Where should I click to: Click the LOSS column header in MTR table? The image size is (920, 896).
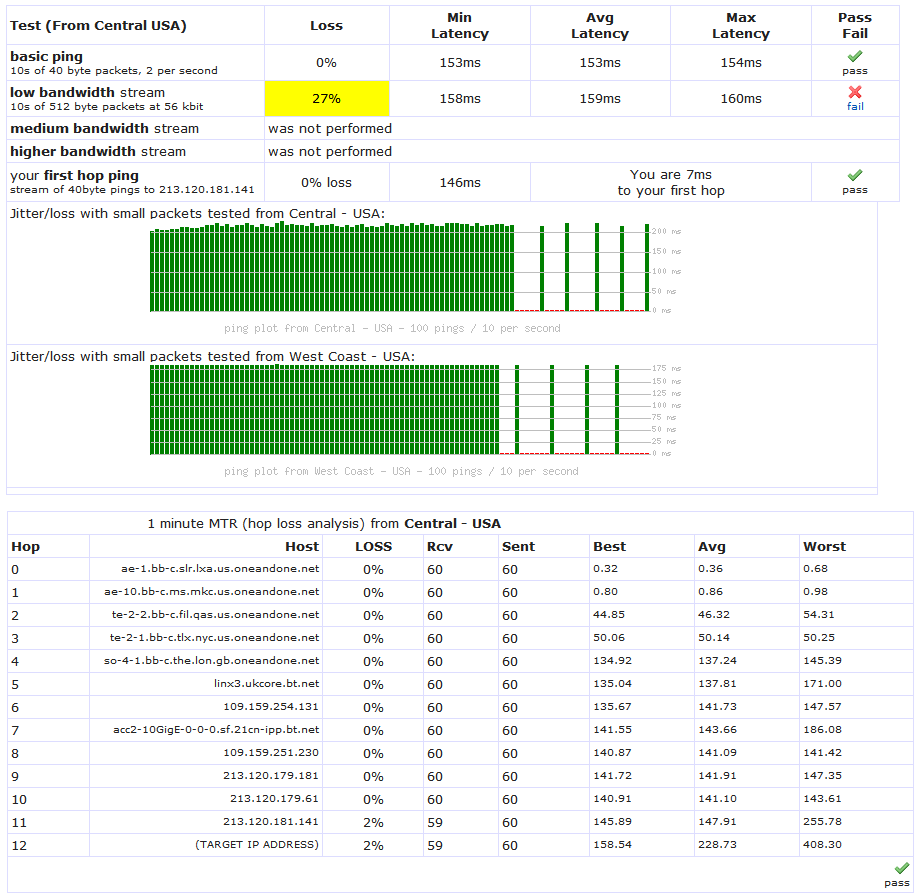(x=373, y=546)
